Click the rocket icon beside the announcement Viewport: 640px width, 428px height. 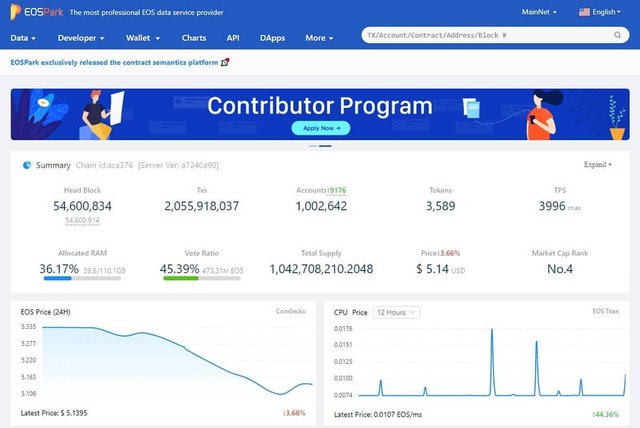pyautogui.click(x=225, y=62)
